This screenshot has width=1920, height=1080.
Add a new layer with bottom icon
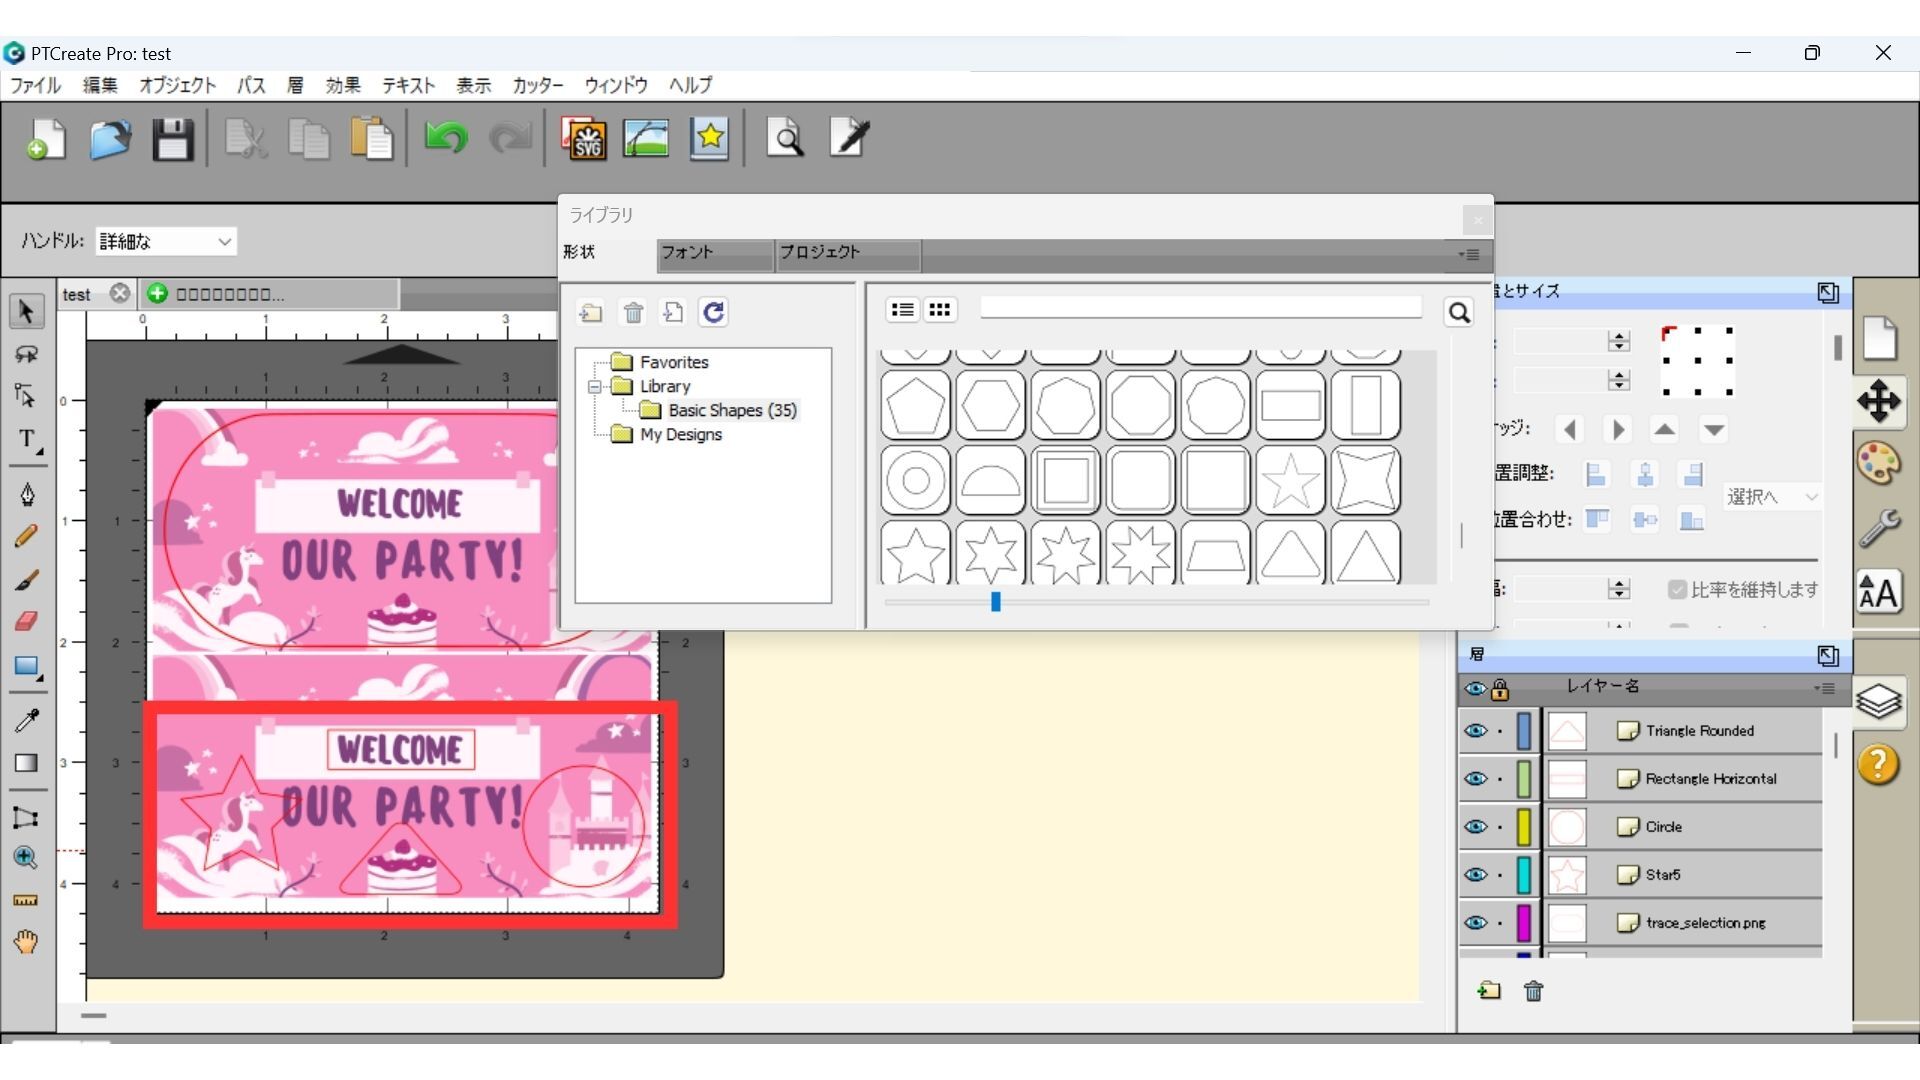click(x=1489, y=990)
